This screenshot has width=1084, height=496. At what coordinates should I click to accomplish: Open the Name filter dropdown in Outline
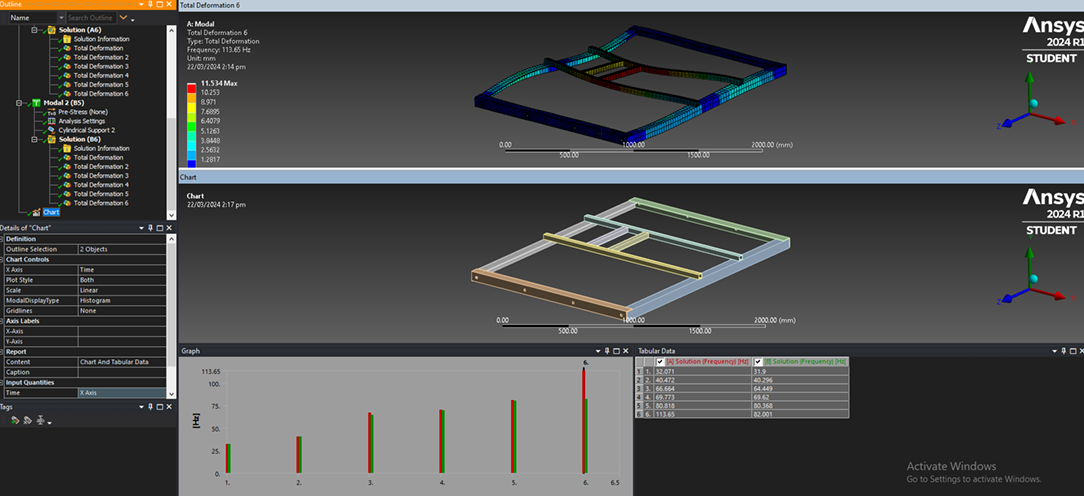(61, 18)
